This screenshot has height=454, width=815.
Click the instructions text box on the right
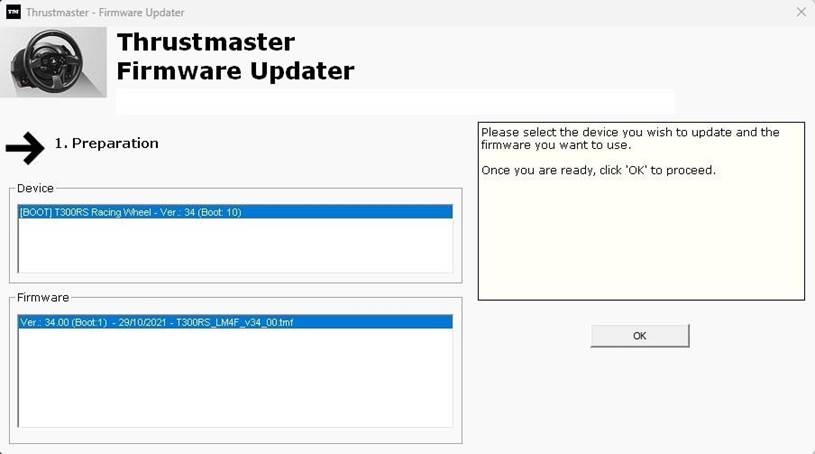point(641,211)
